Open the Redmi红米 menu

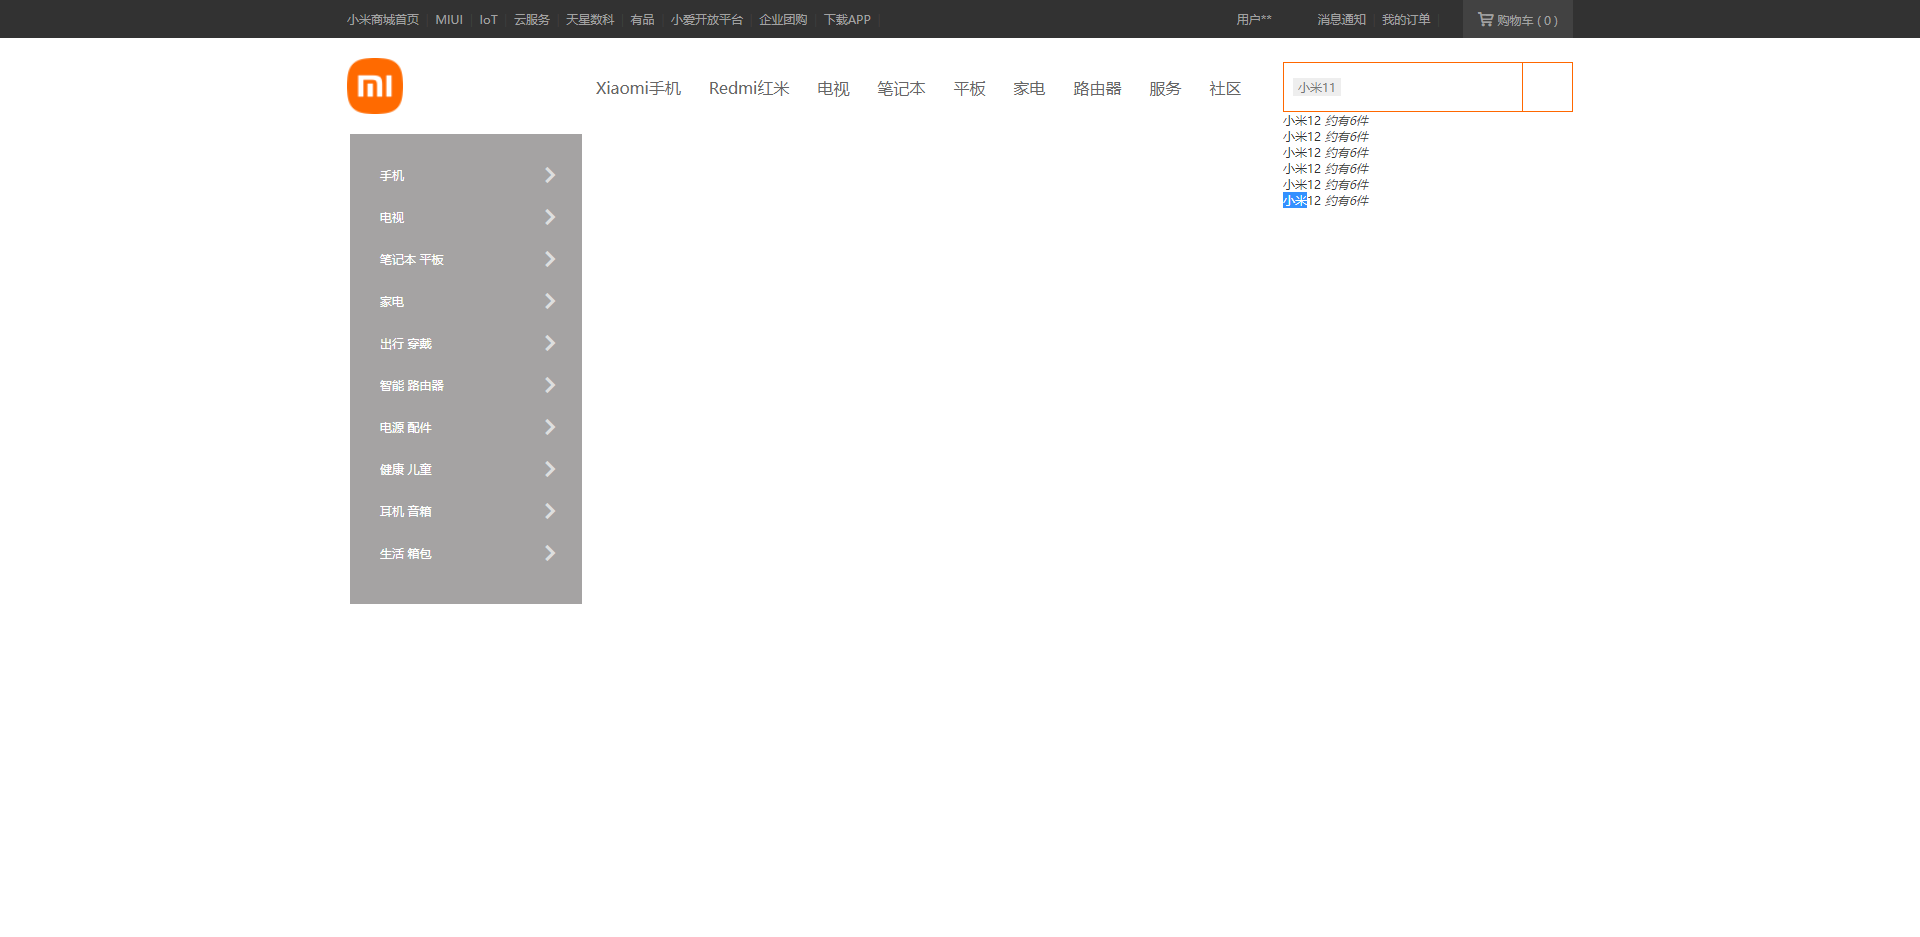[x=749, y=88]
